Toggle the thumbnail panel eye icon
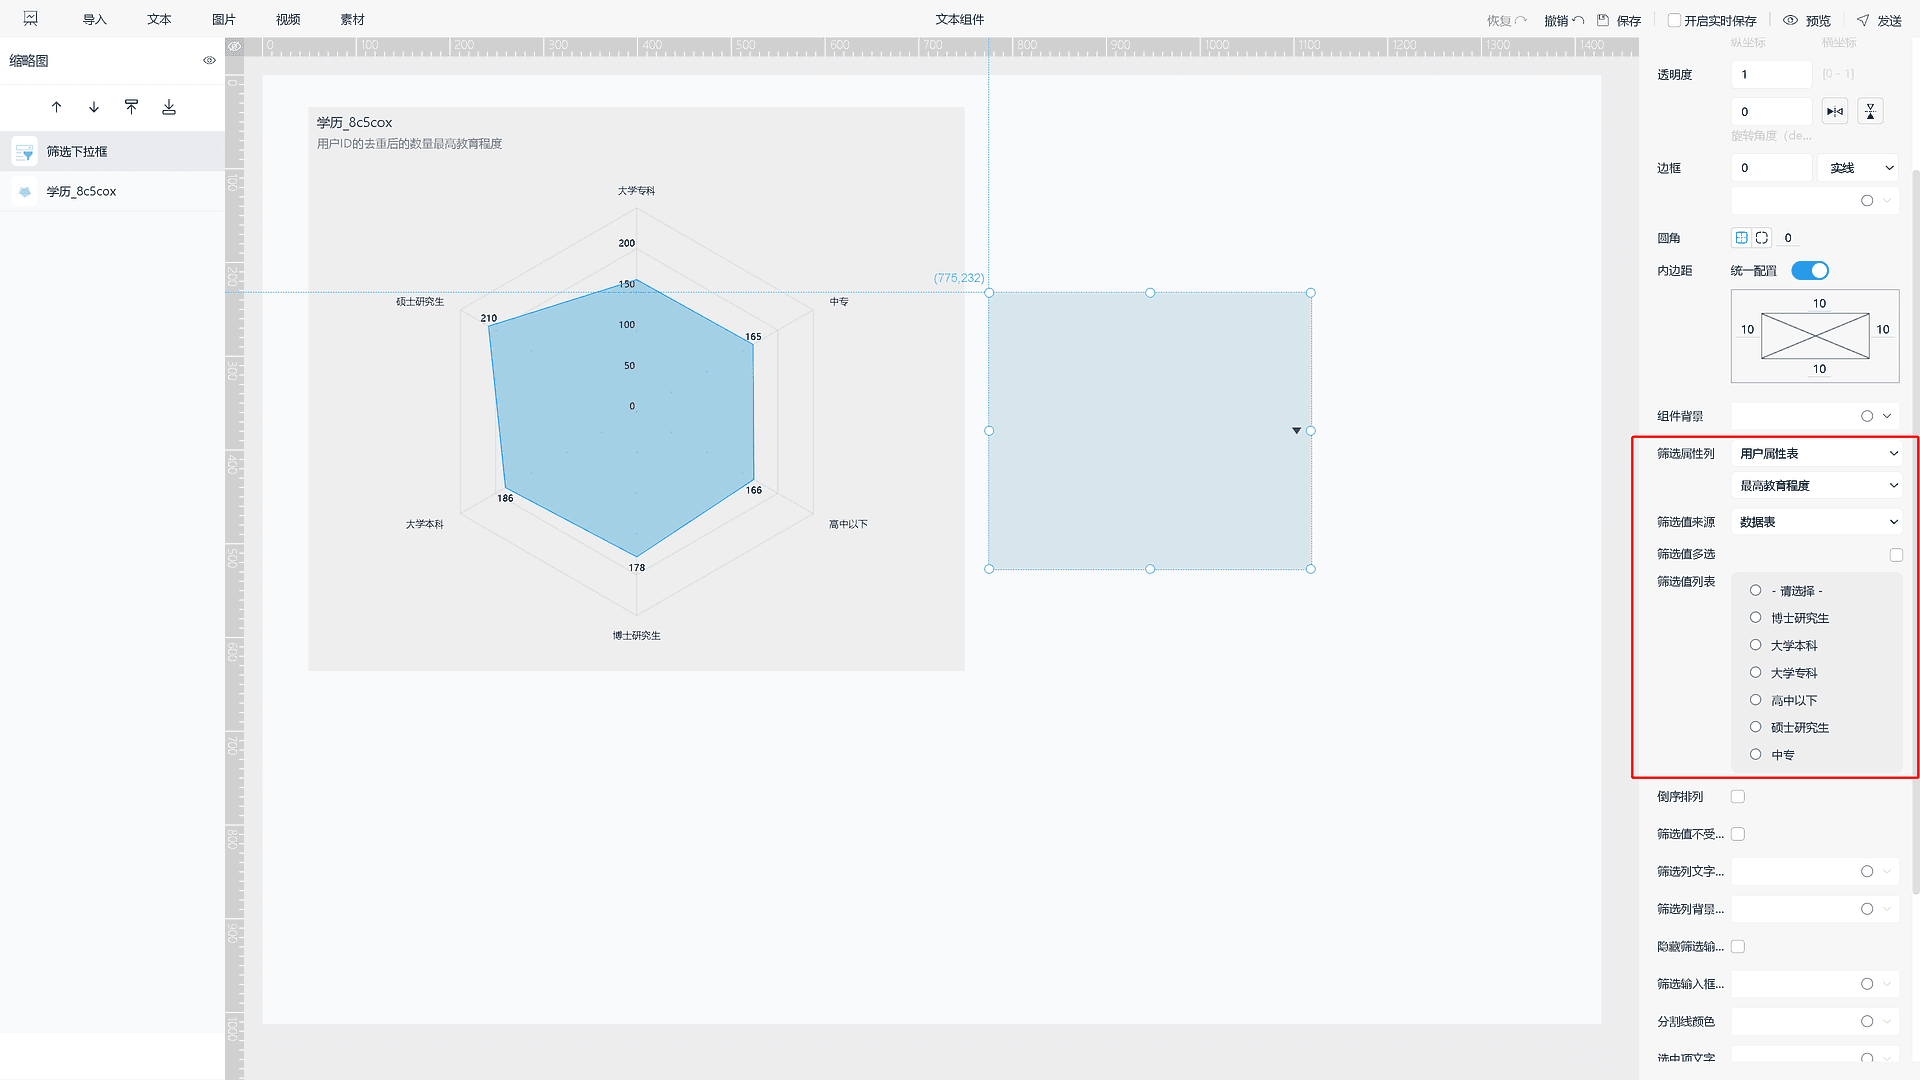 (209, 60)
